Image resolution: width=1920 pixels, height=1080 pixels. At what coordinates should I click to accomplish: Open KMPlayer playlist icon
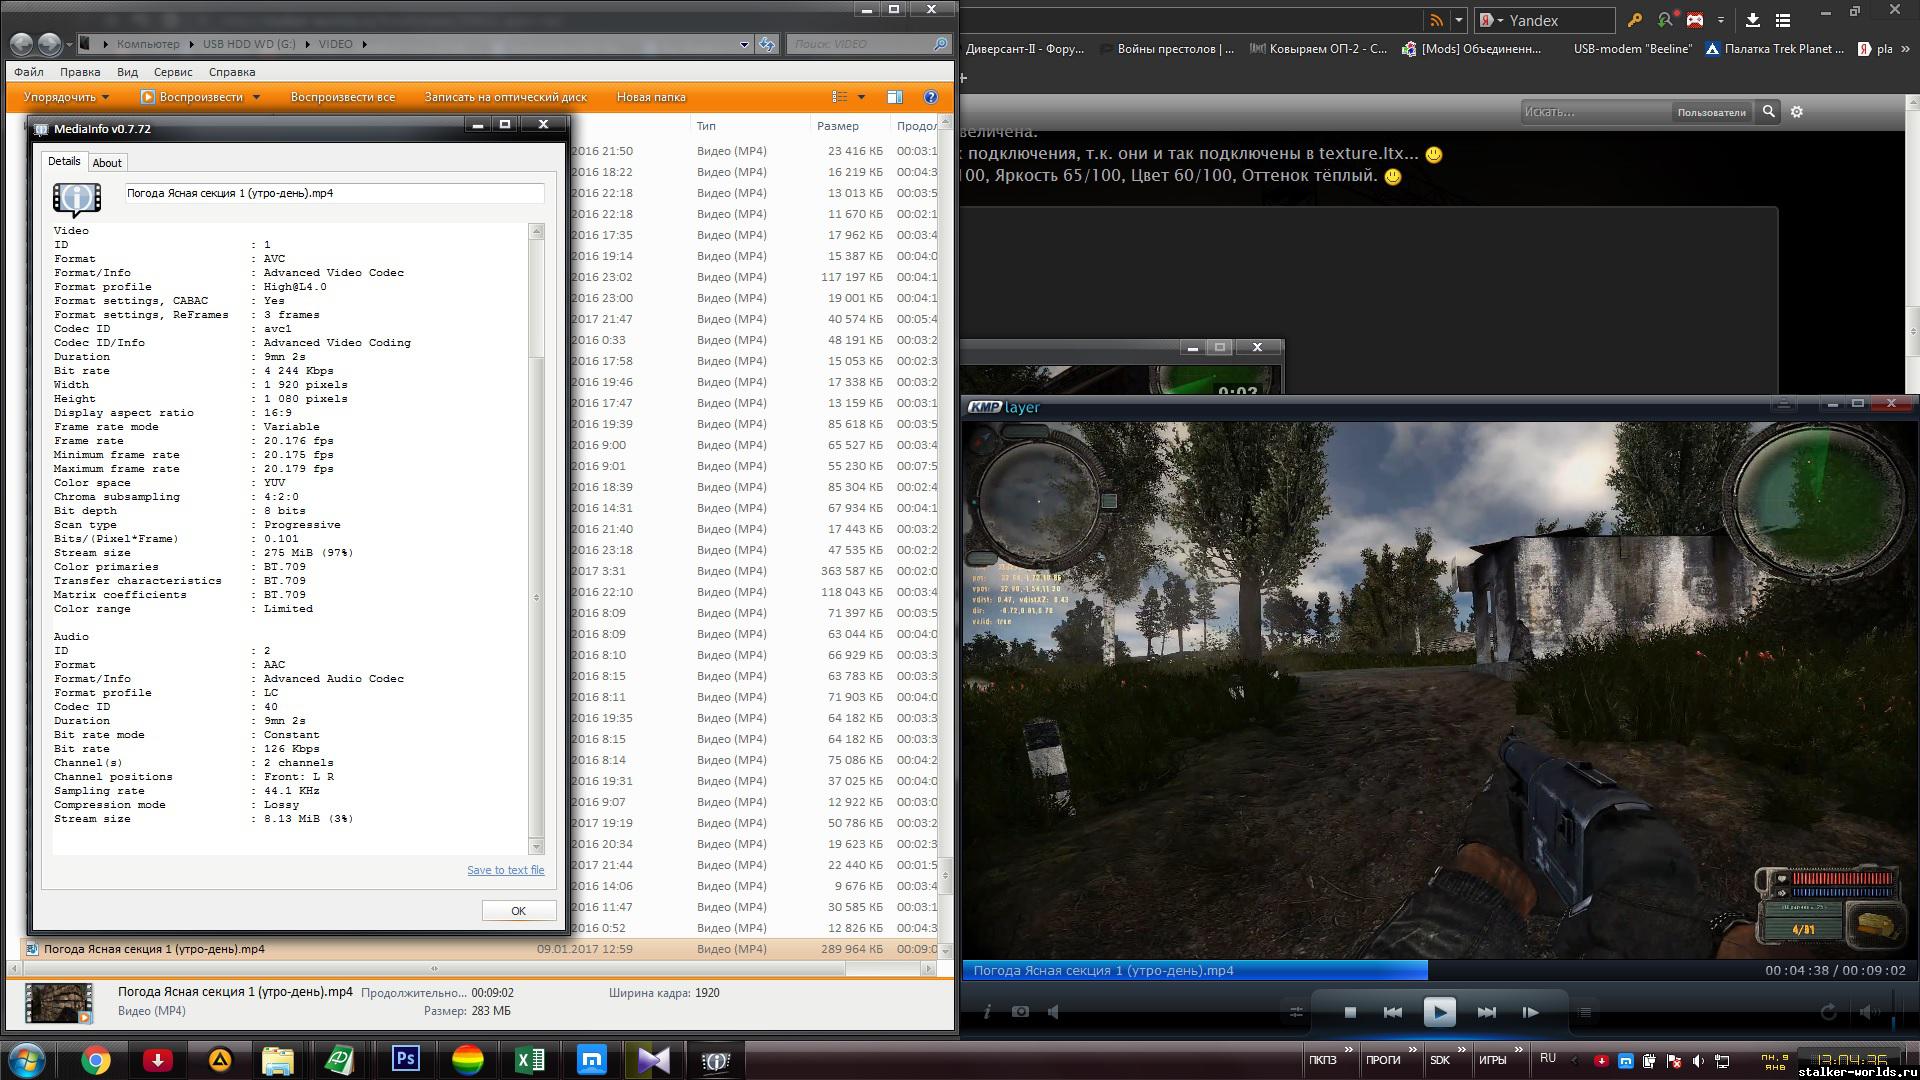[1585, 1012]
